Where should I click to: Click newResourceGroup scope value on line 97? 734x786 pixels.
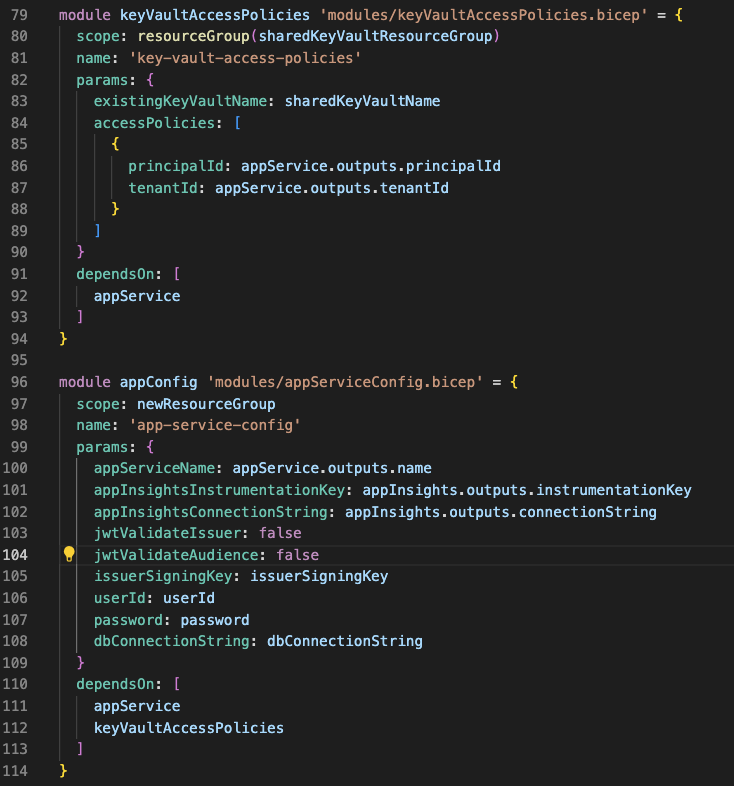(206, 404)
